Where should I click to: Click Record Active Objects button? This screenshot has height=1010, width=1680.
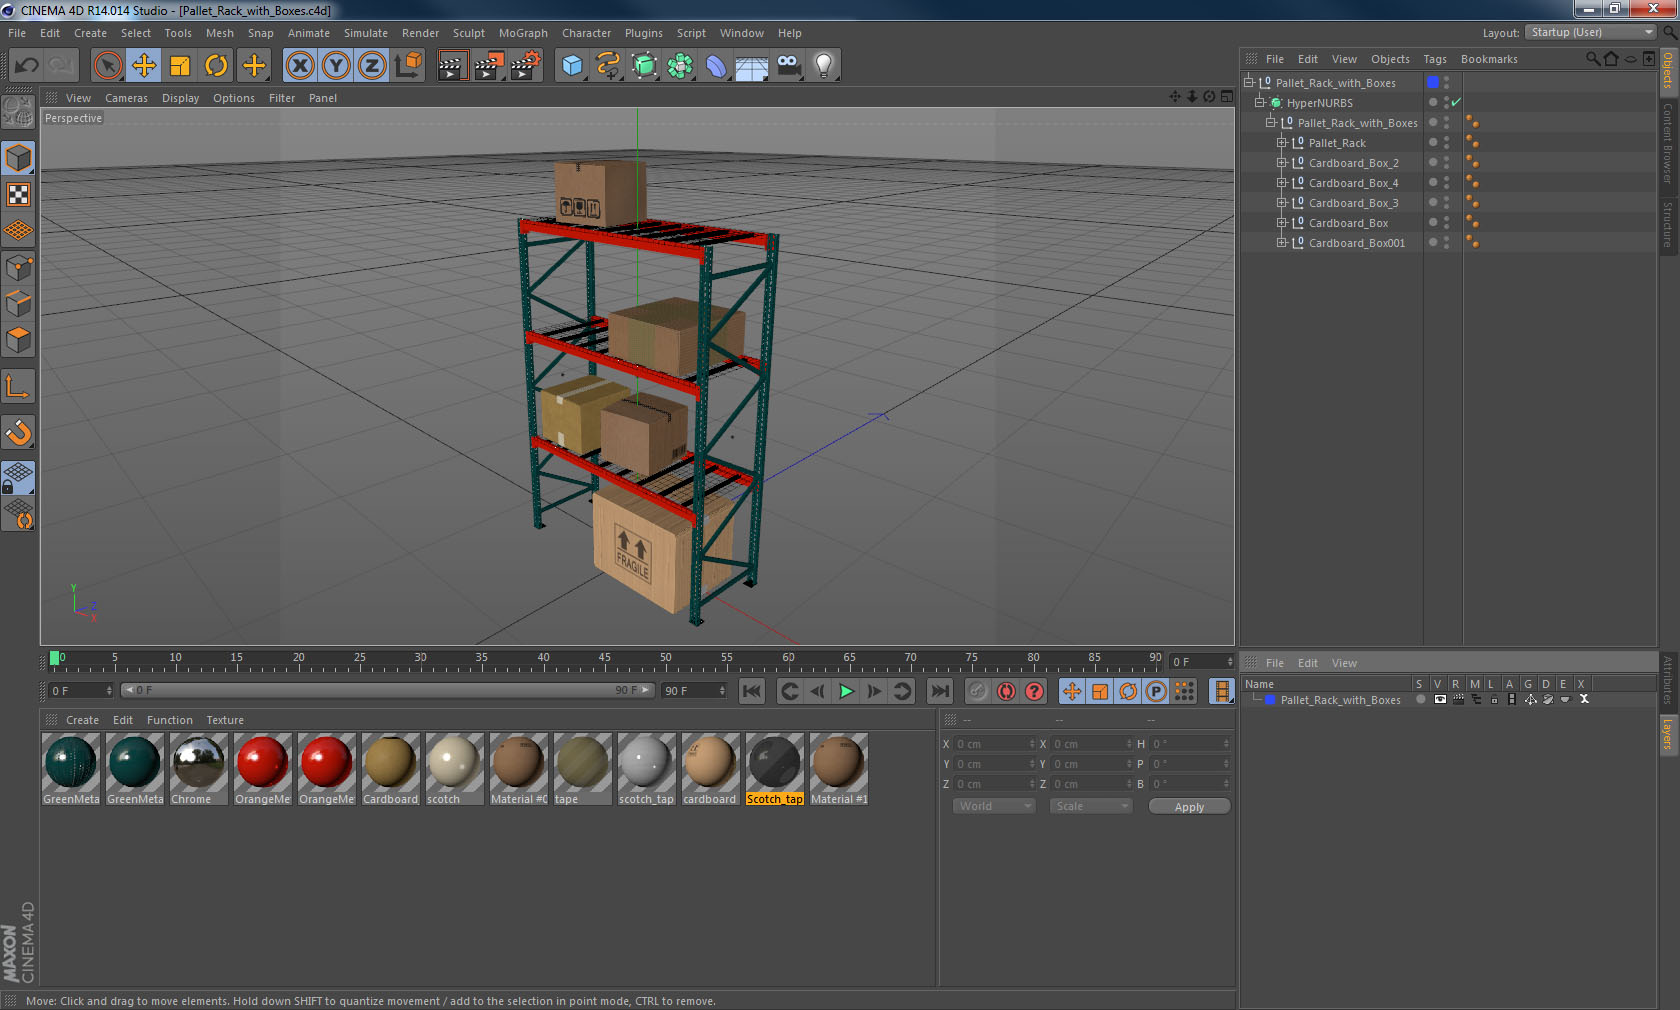pyautogui.click(x=978, y=691)
